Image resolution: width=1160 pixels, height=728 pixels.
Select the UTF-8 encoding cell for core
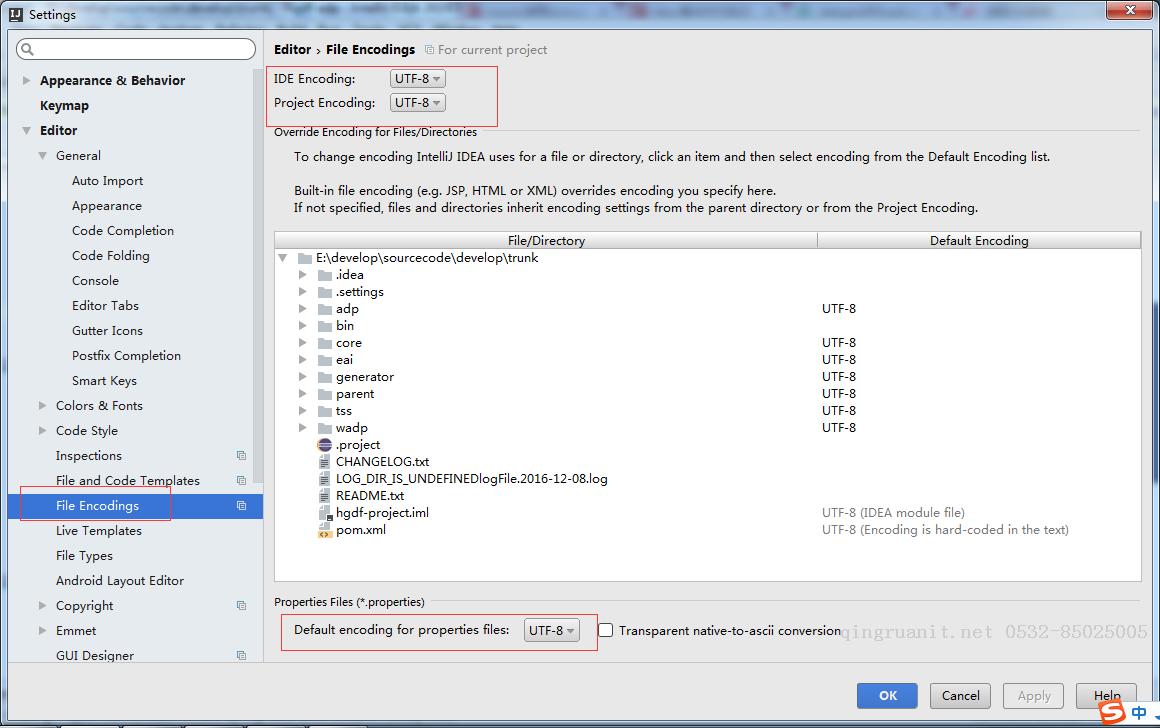pos(838,343)
